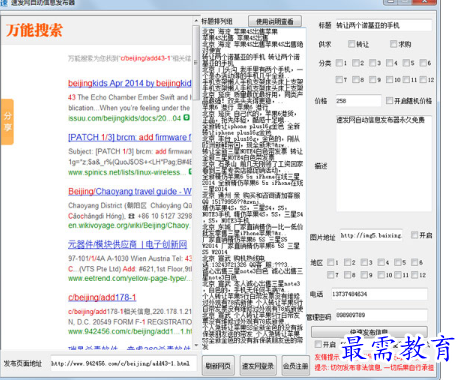Open the Beijing/Chaoyang travel guide link
The image size is (463, 380).
pos(130,191)
